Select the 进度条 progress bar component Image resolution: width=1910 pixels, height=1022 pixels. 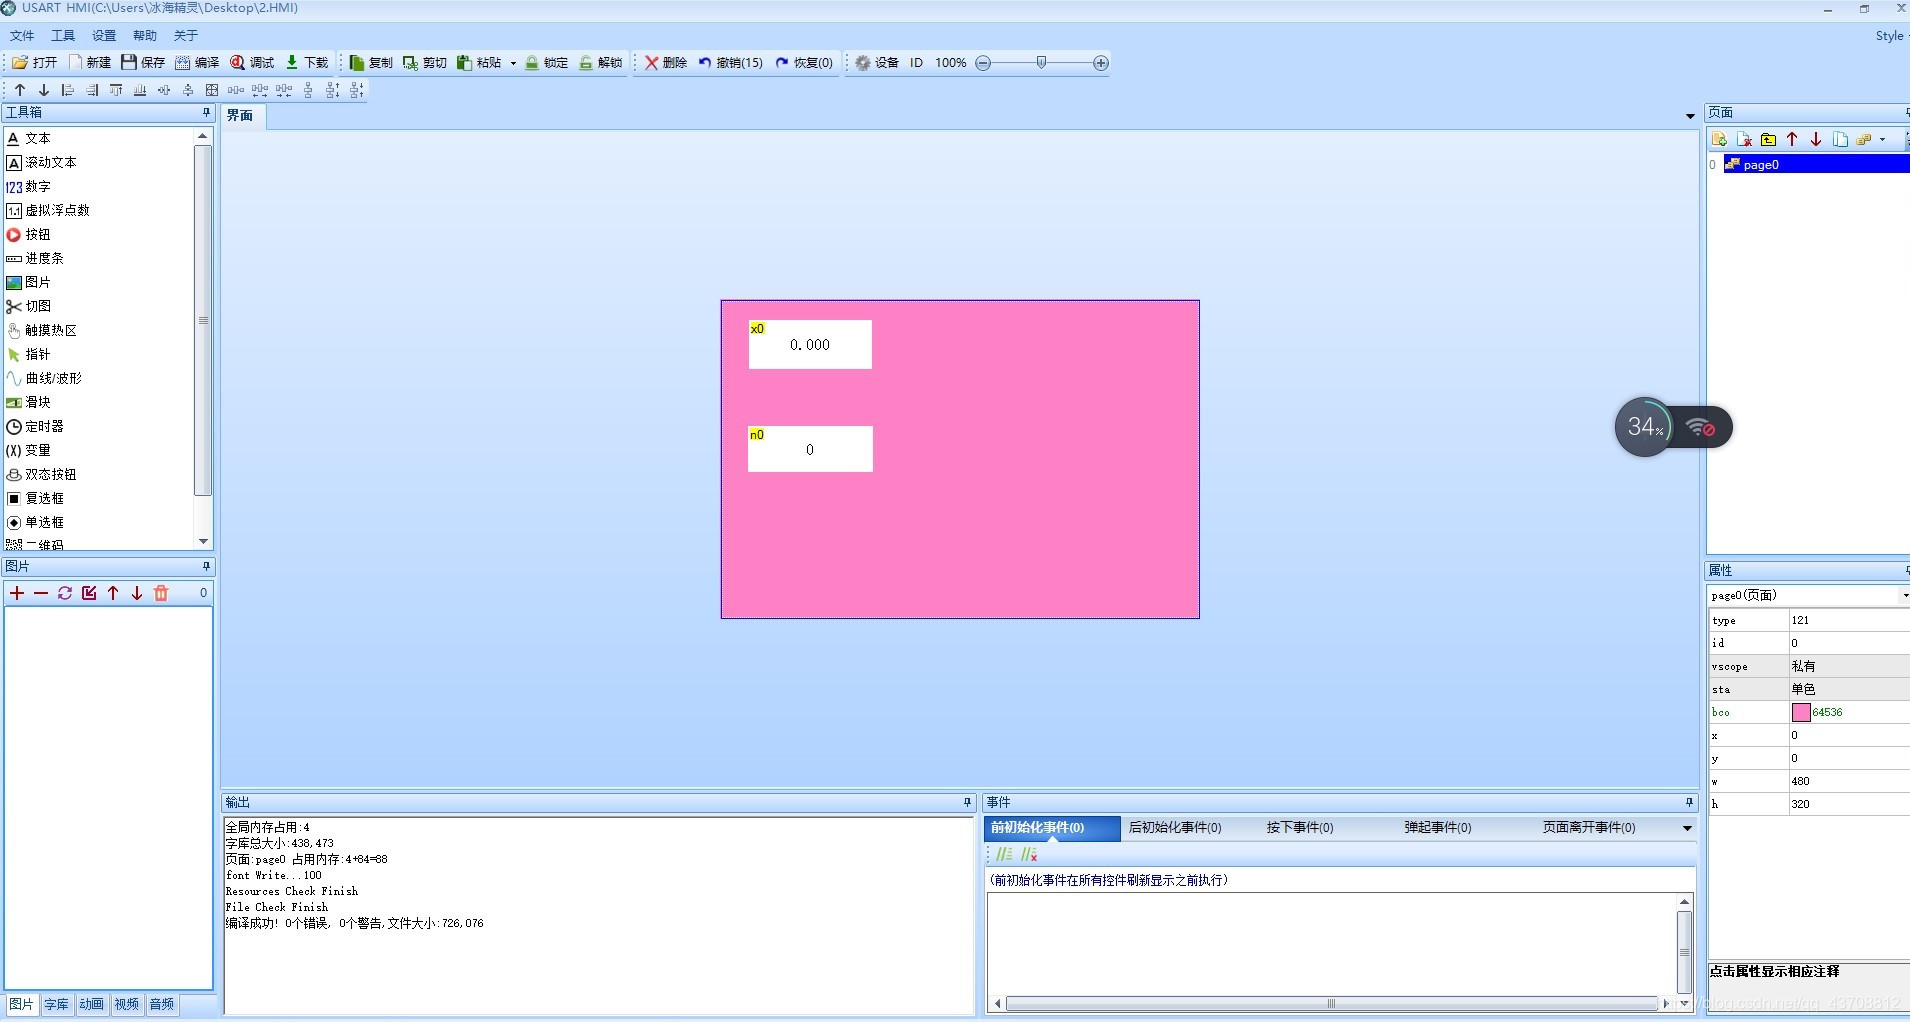35,258
